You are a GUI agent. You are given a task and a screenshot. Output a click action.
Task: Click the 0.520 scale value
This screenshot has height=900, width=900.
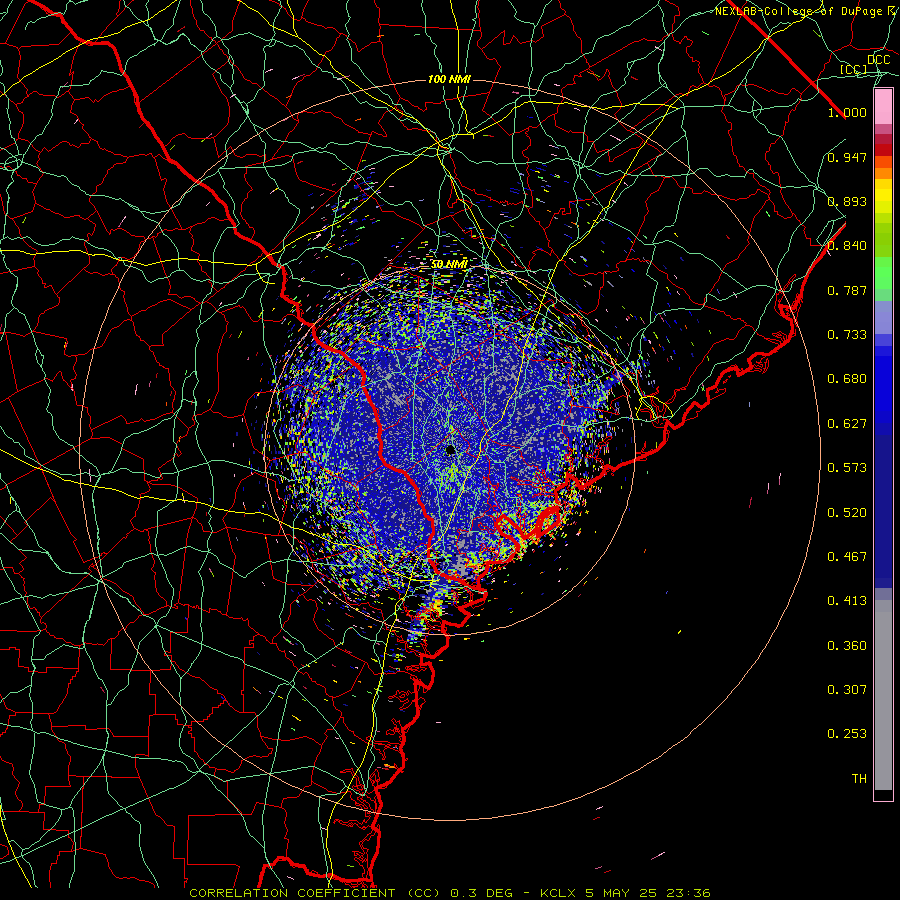point(847,513)
